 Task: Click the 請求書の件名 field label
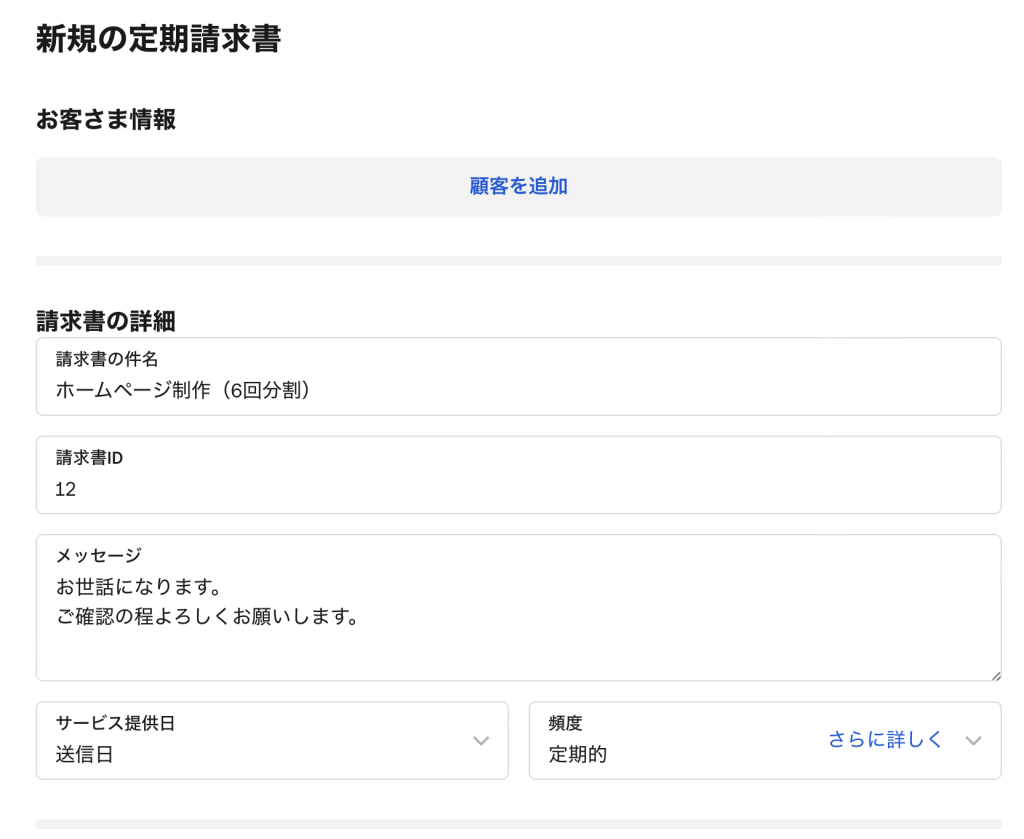click(x=107, y=360)
